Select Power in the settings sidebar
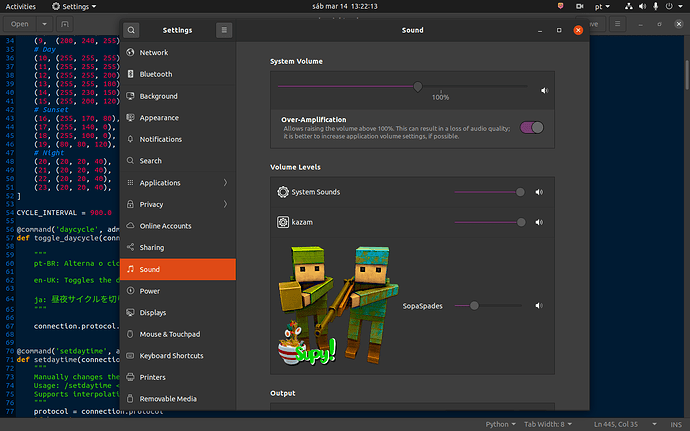Screen dimensions: 690x431 pyautogui.click(x=150, y=291)
